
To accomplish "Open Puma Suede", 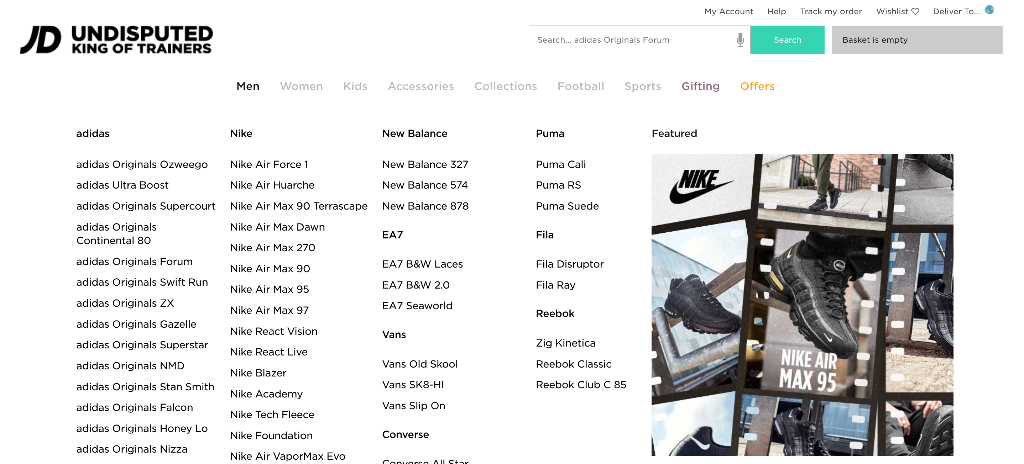I will (x=568, y=207).
